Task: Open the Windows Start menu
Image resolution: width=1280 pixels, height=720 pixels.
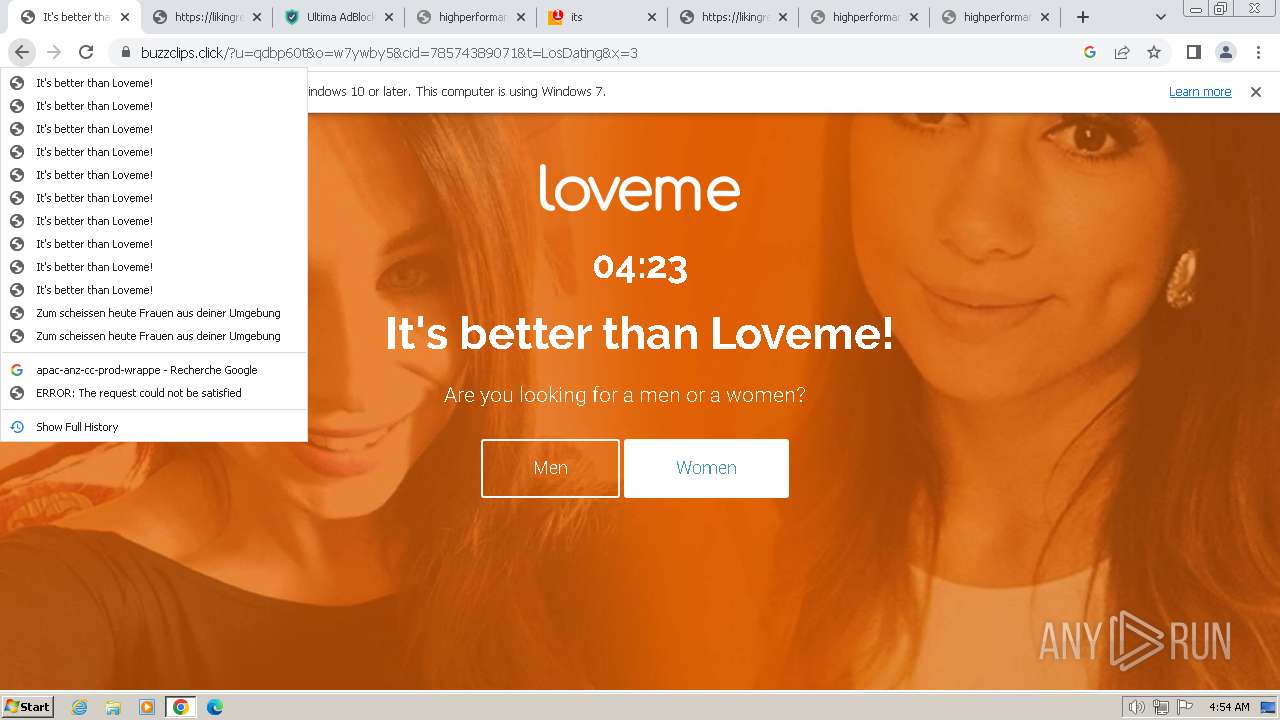Action: (27, 706)
